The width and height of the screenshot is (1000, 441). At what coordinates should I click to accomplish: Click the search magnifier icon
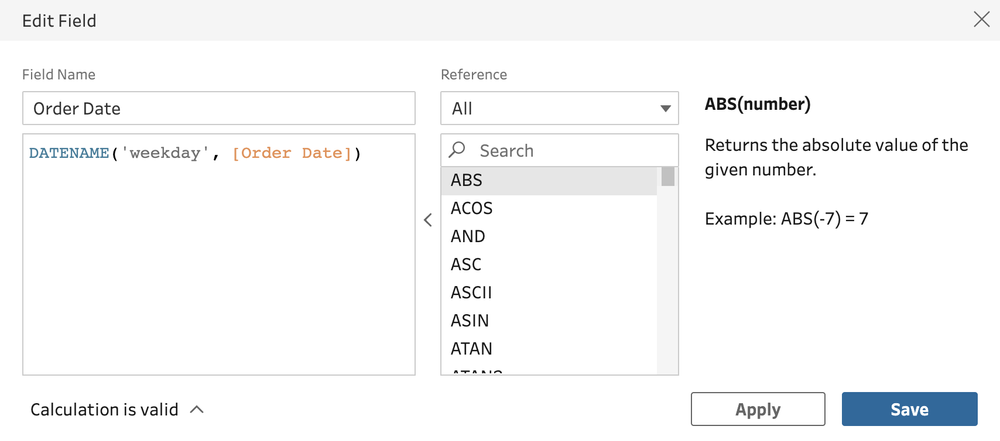point(457,150)
